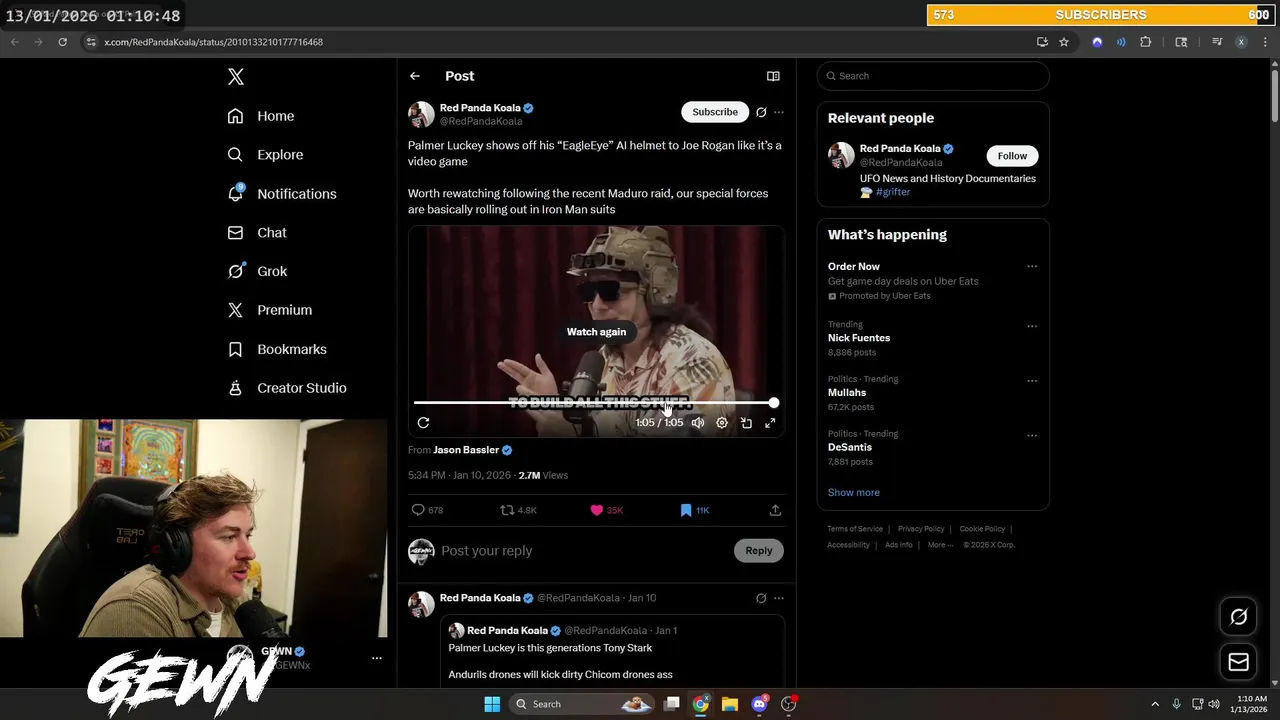Open Discord from the taskbar

(x=759, y=704)
